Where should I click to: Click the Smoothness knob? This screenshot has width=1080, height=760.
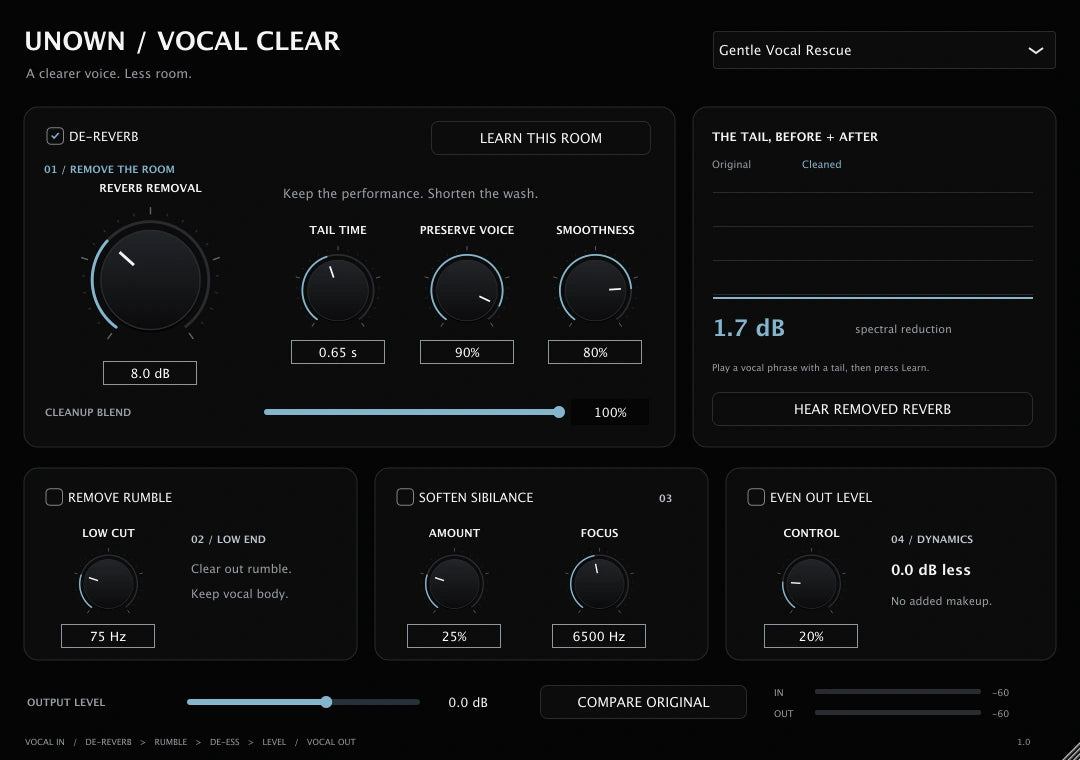(595, 289)
